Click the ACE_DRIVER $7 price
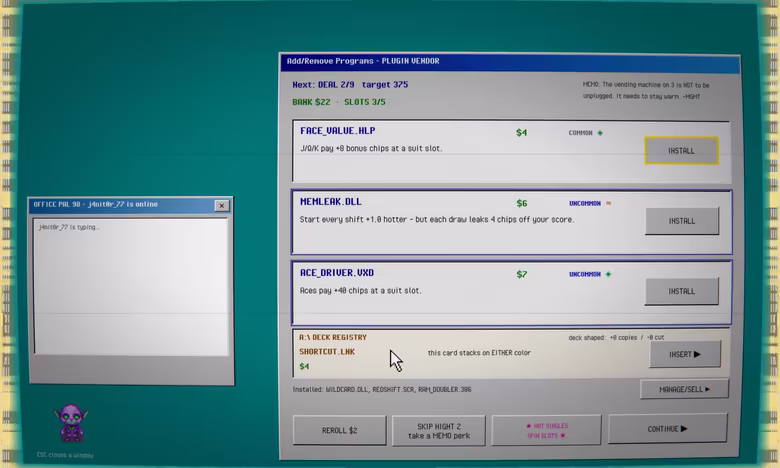The width and height of the screenshot is (780, 468). [x=521, y=274]
